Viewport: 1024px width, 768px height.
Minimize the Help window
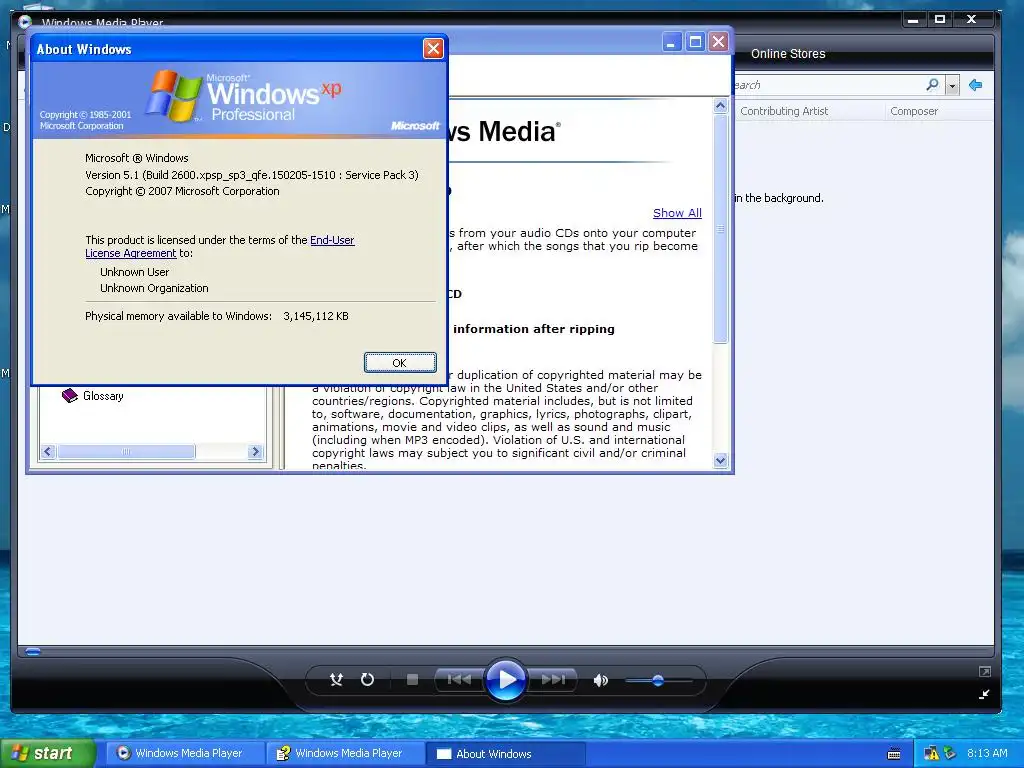click(671, 42)
